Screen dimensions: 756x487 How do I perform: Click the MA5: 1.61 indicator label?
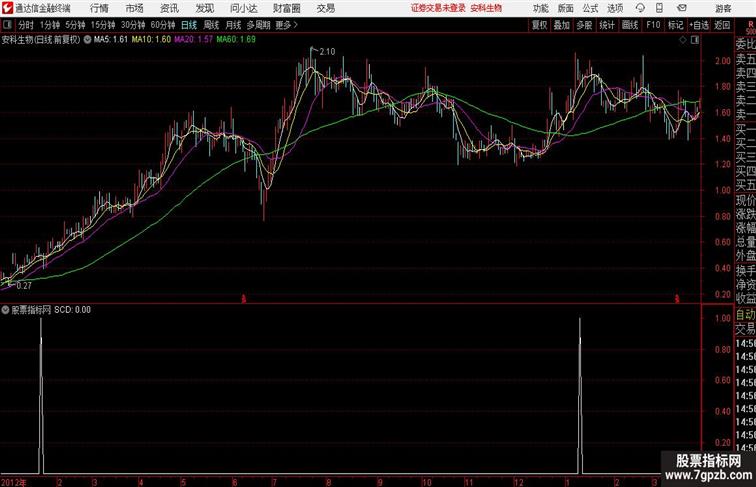pyautogui.click(x=111, y=40)
